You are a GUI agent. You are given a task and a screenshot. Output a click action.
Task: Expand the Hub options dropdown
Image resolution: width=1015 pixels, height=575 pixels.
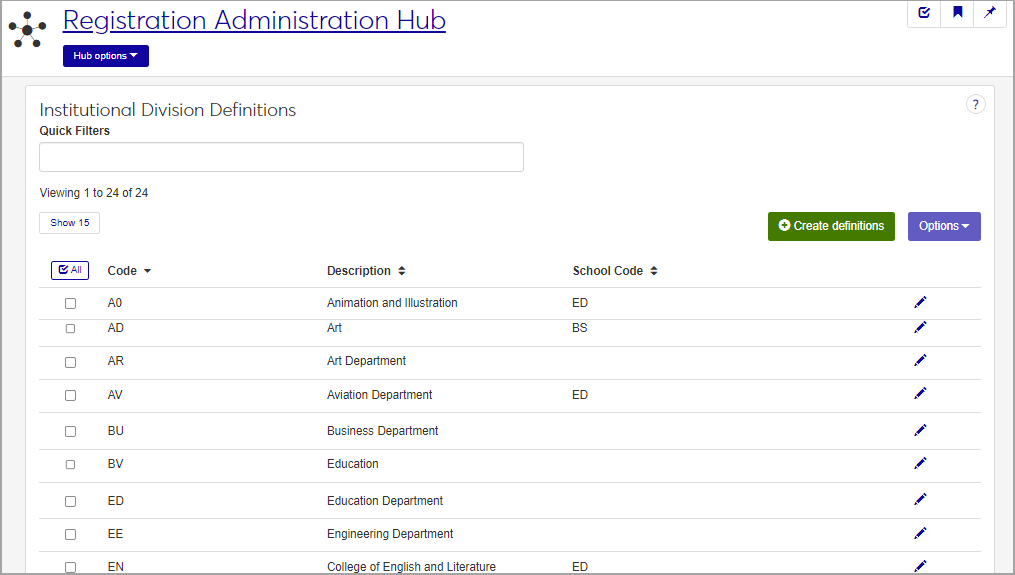coord(105,56)
